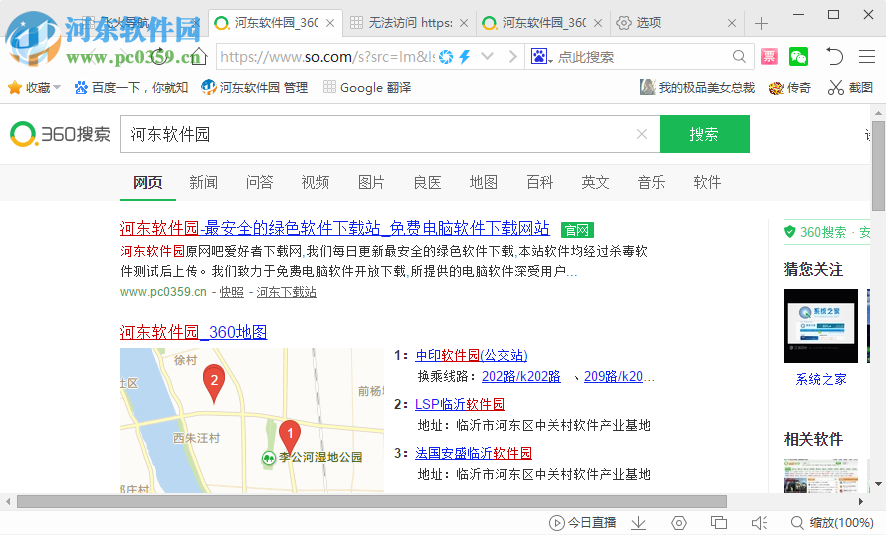Click the go forward arrow in address bar
This screenshot has height=535, width=886.
pos(513,56)
